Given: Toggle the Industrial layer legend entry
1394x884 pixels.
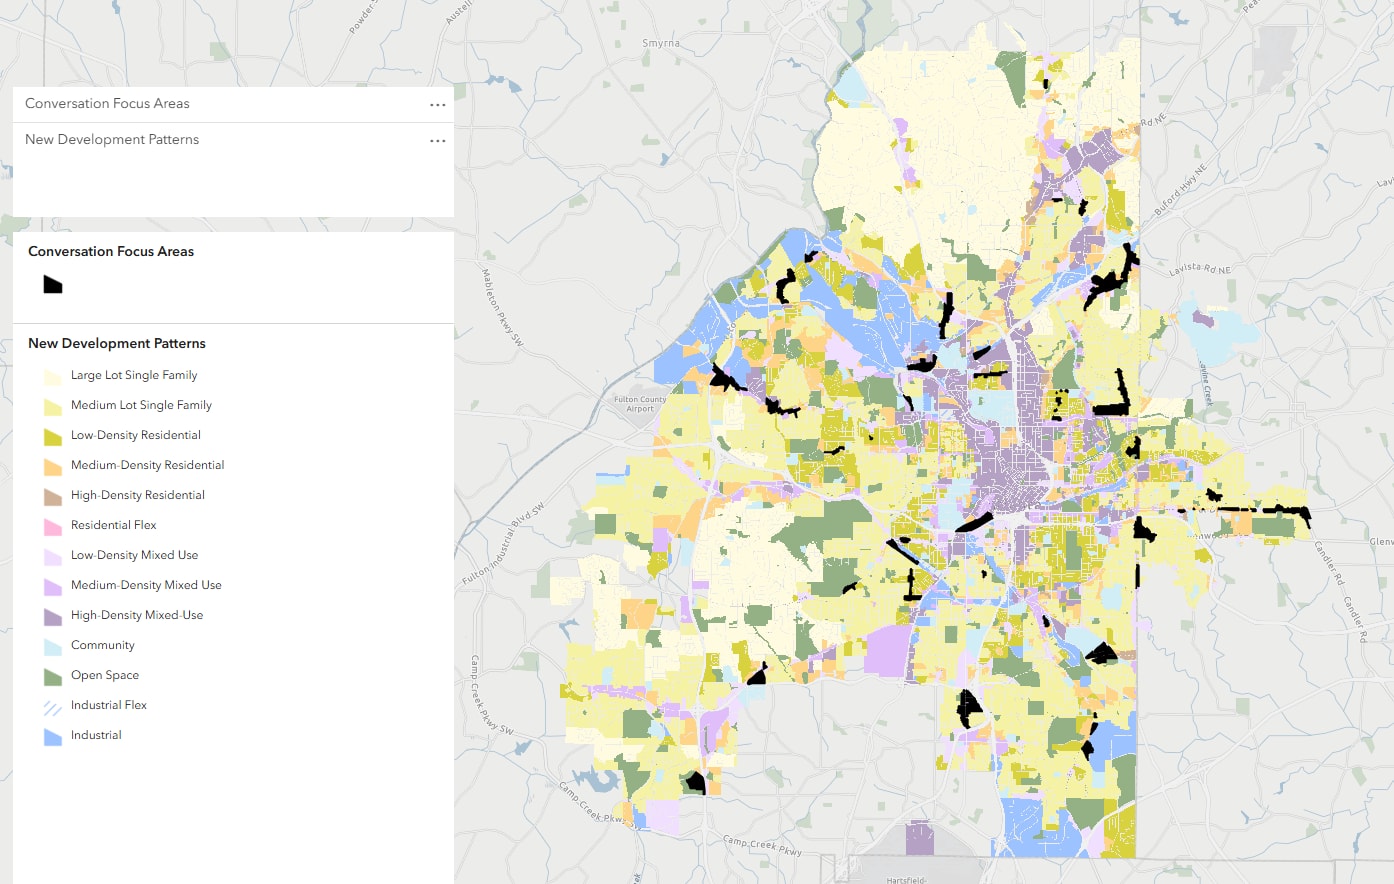Looking at the screenshot, I should [x=51, y=735].
